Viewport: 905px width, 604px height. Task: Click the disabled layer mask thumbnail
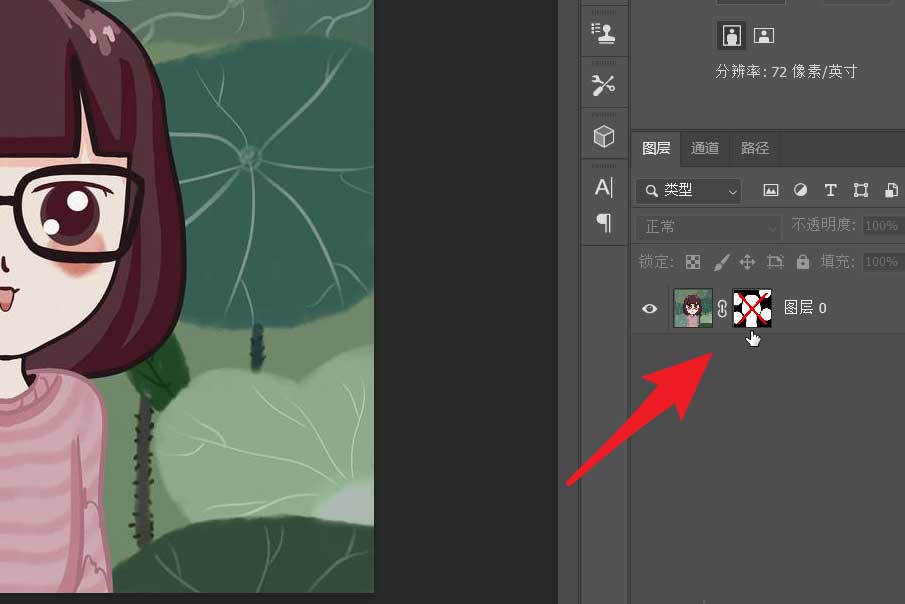[x=752, y=308]
